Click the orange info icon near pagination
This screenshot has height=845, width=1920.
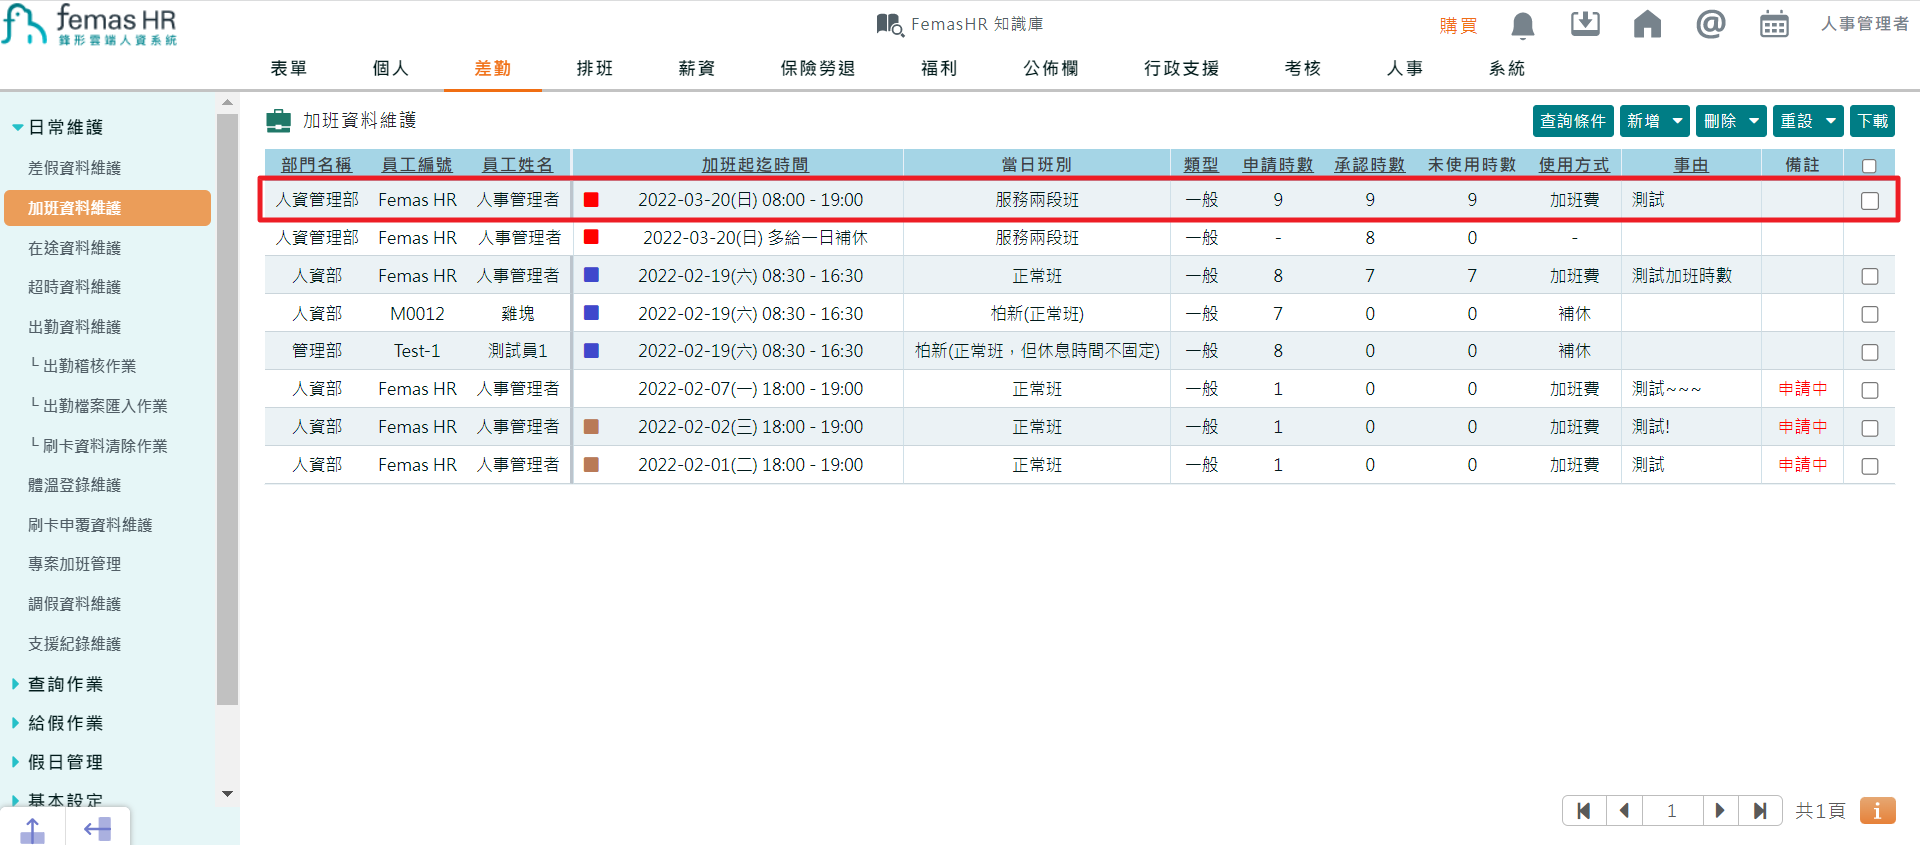click(x=1877, y=810)
